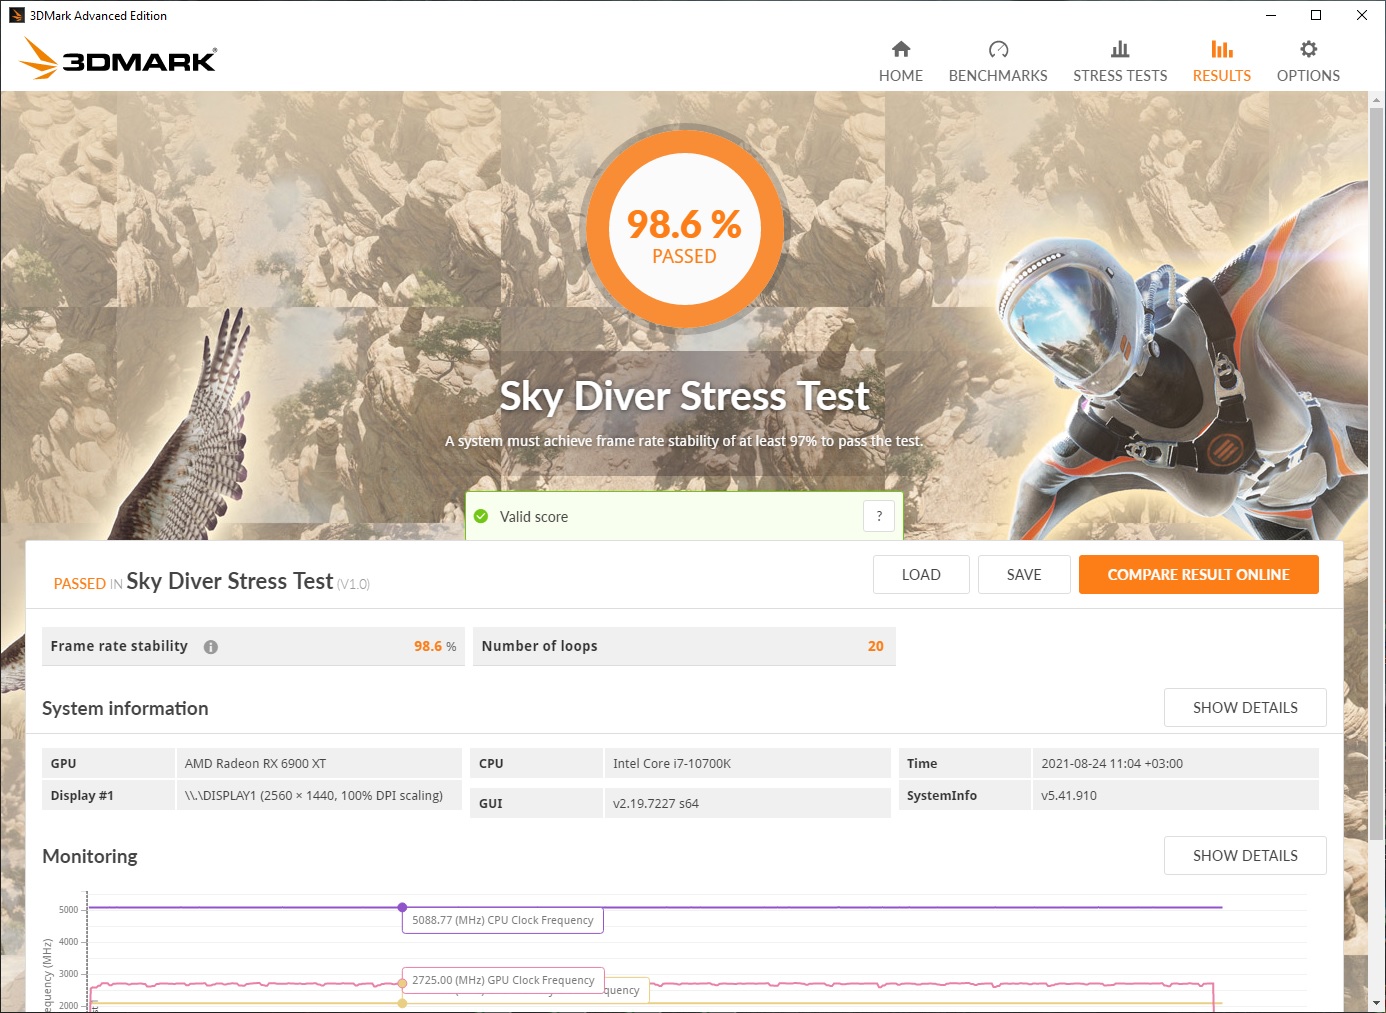Screen dimensions: 1386x1013
Task: Click COMPARE RESULT ONLINE button
Action: point(1199,575)
